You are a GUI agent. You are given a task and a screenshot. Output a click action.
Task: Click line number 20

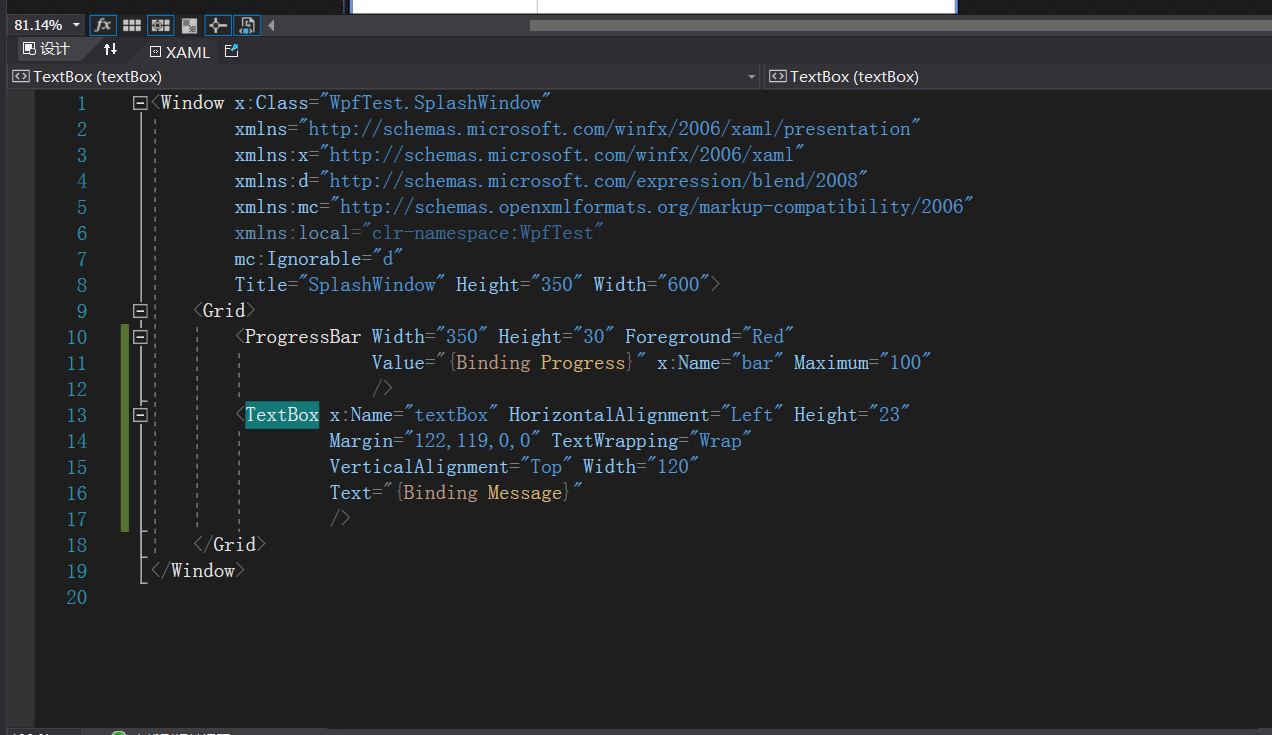coord(76,597)
